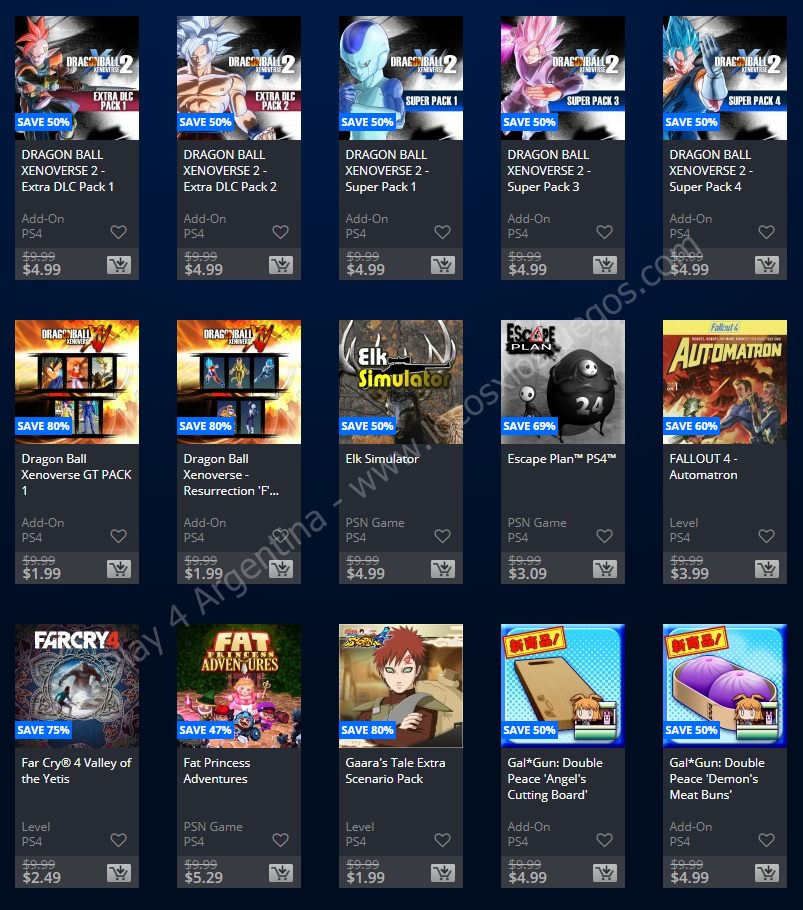The width and height of the screenshot is (803, 910).
Task: Add Gal*Gun Demon's Meat Buns to cart
Action: pos(766,873)
